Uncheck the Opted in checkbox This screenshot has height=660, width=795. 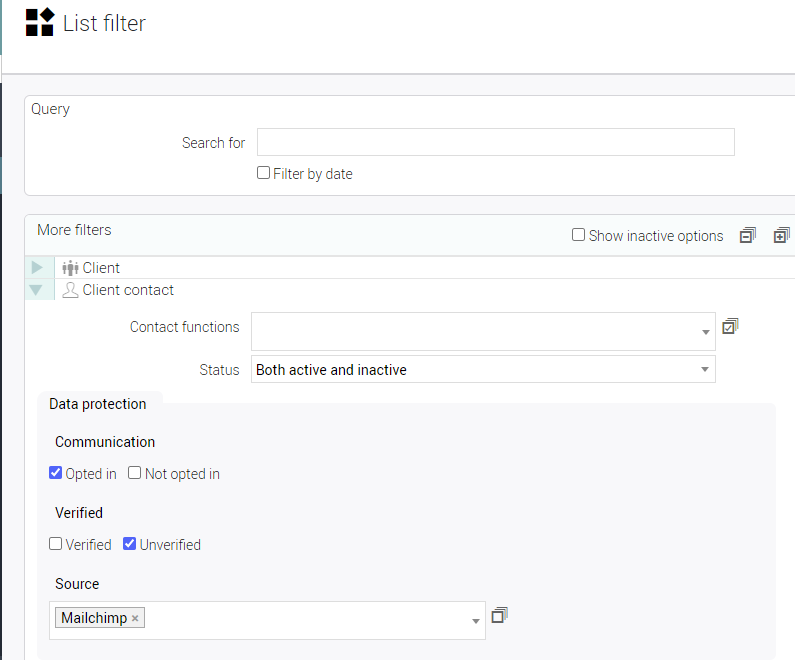tap(56, 473)
